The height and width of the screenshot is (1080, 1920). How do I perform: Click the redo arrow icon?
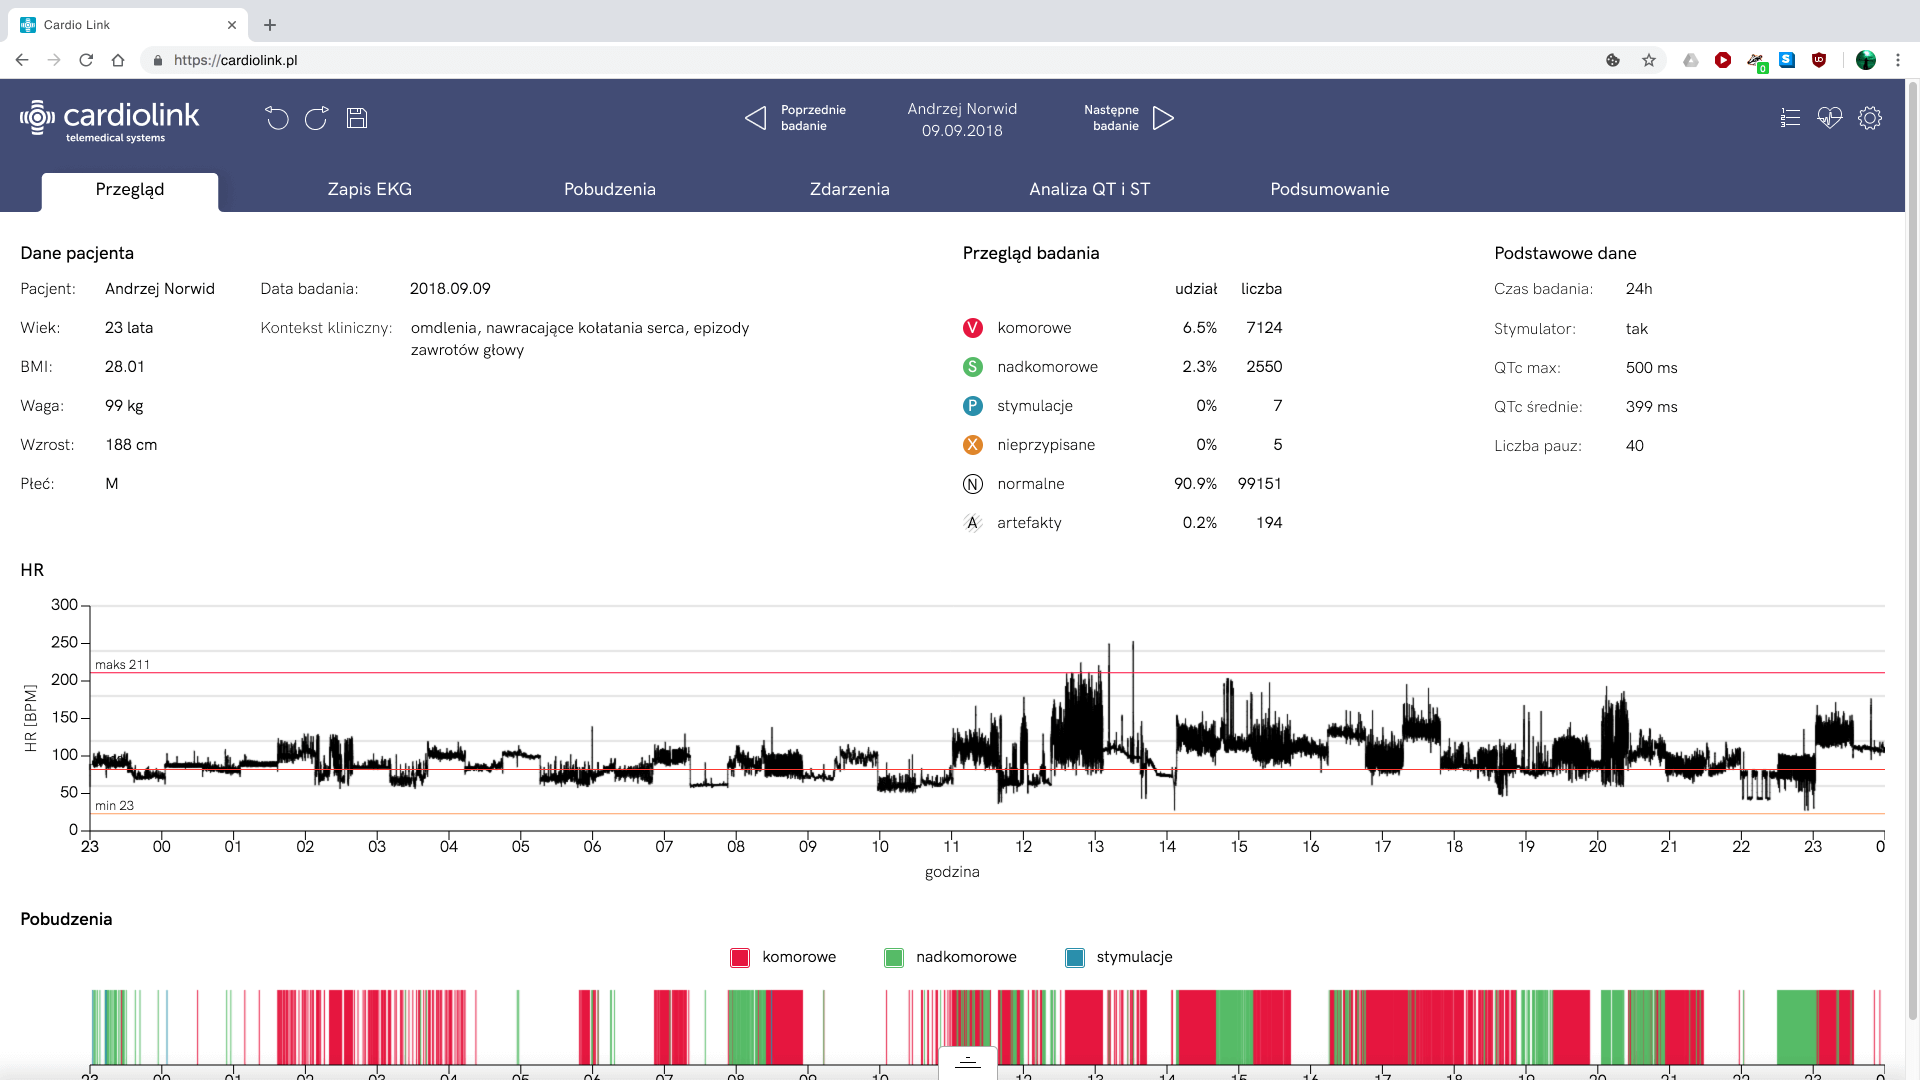point(316,118)
